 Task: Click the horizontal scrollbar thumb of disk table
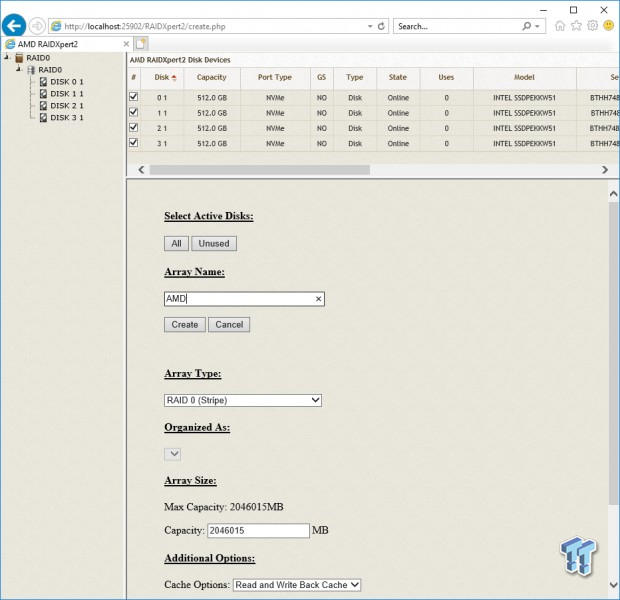[x=260, y=170]
